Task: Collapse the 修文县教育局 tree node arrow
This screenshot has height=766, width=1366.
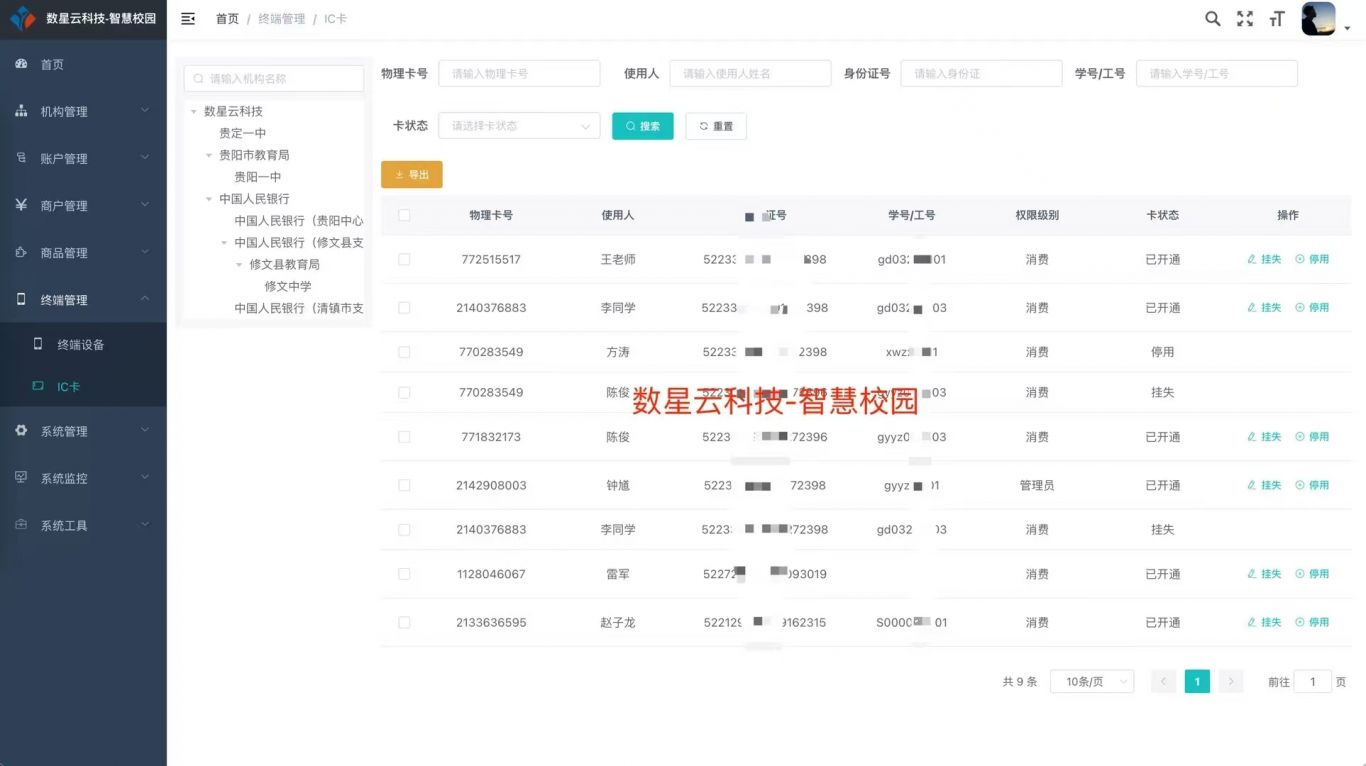Action: 239,265
